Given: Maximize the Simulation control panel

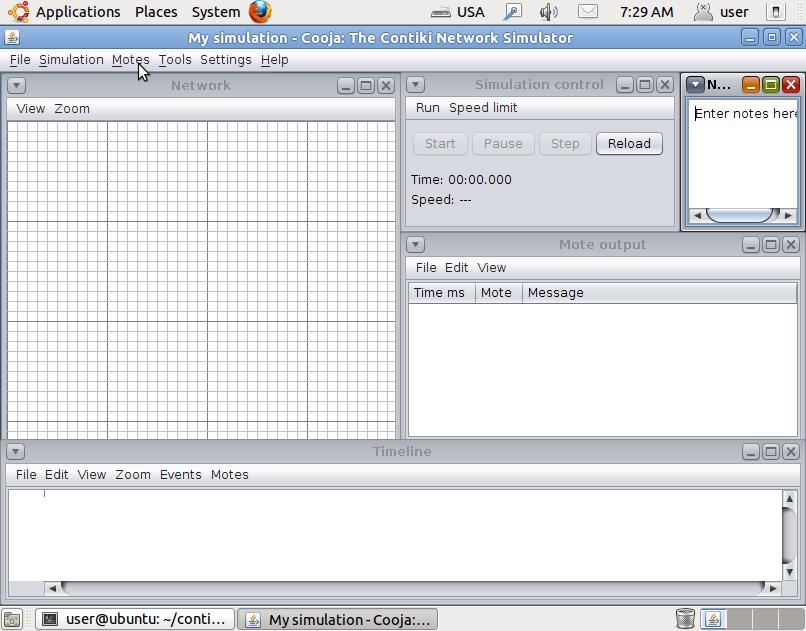Looking at the screenshot, I should tap(645, 84).
